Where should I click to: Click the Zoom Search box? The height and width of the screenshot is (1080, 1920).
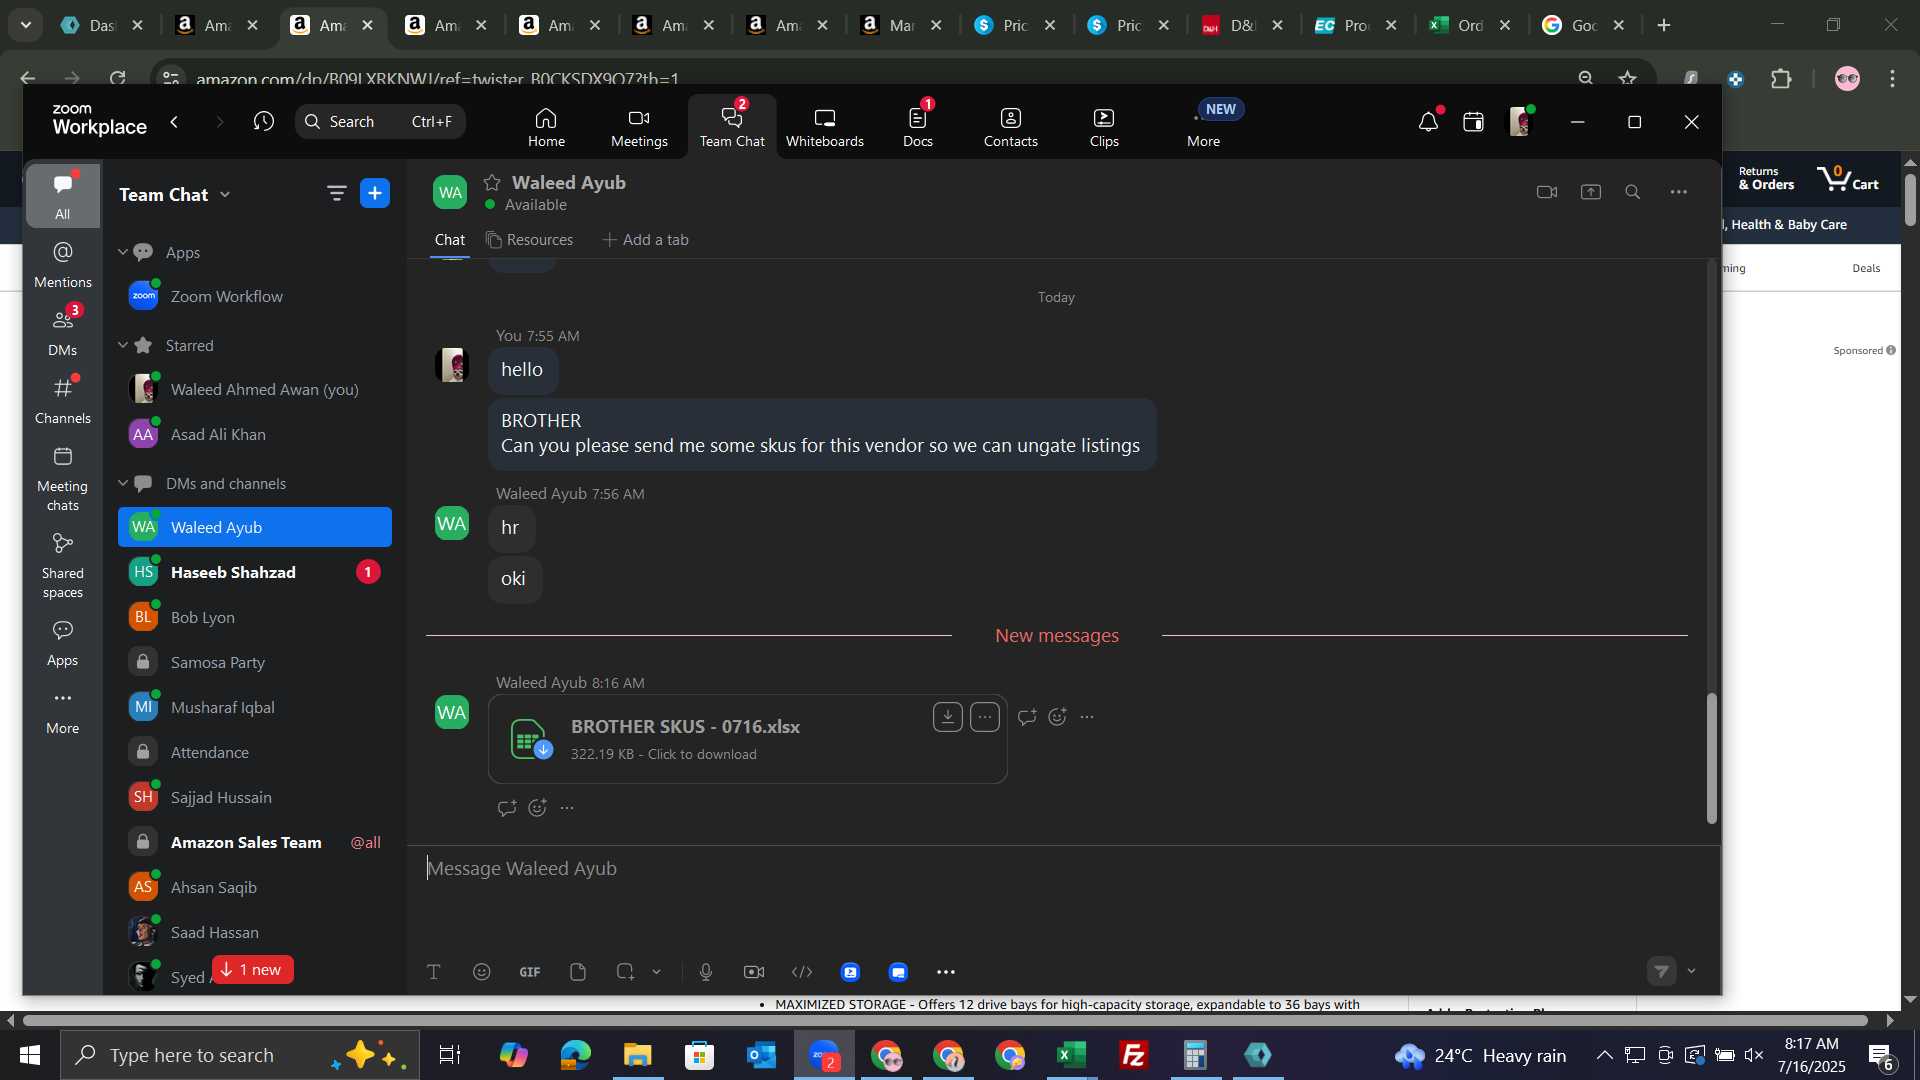[380, 121]
